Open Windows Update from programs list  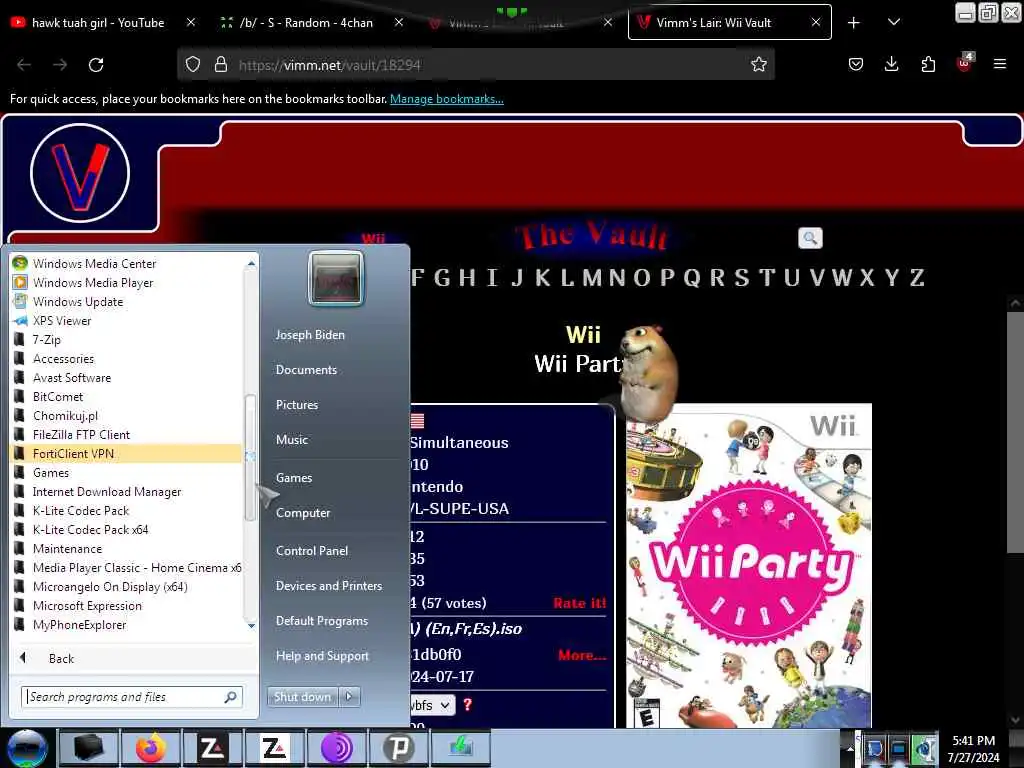[x=78, y=302]
